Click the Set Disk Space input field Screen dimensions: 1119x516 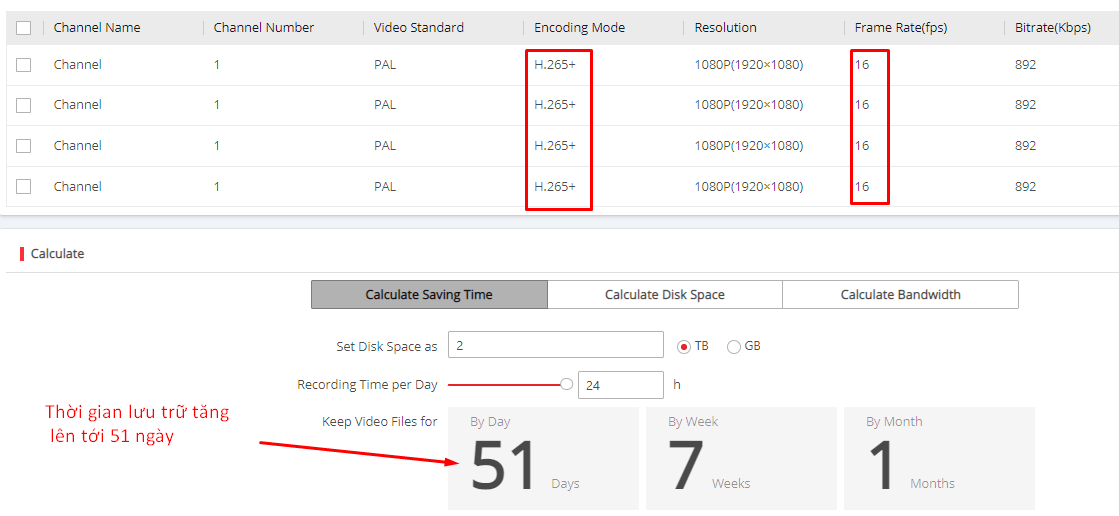pyautogui.click(x=555, y=345)
